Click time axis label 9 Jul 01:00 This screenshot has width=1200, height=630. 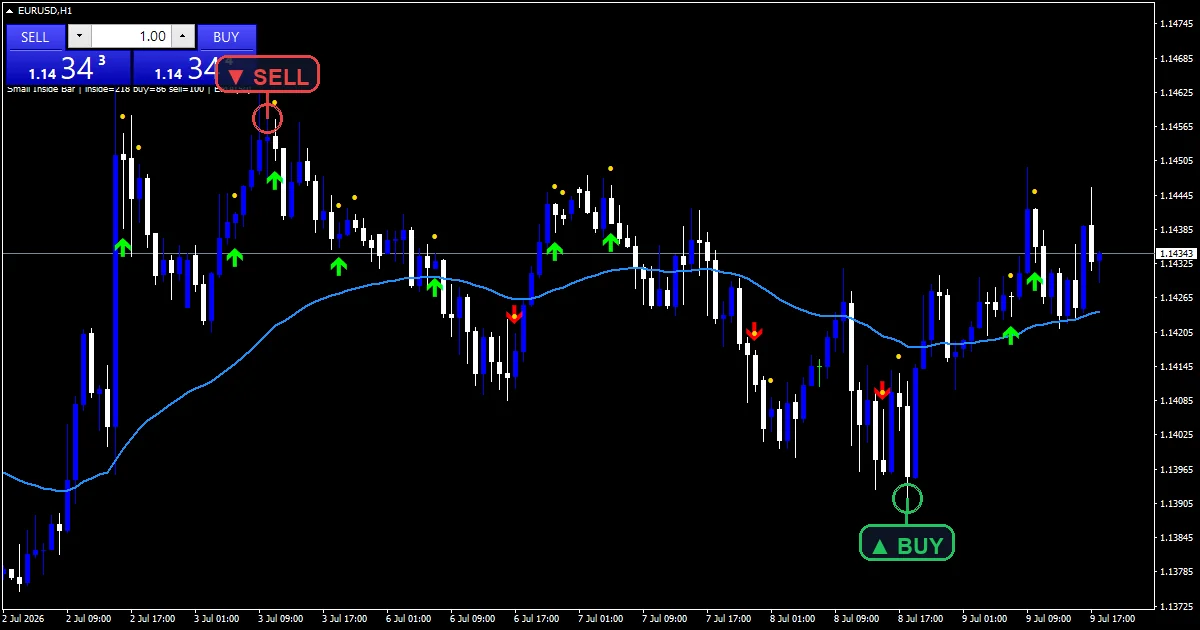986,618
